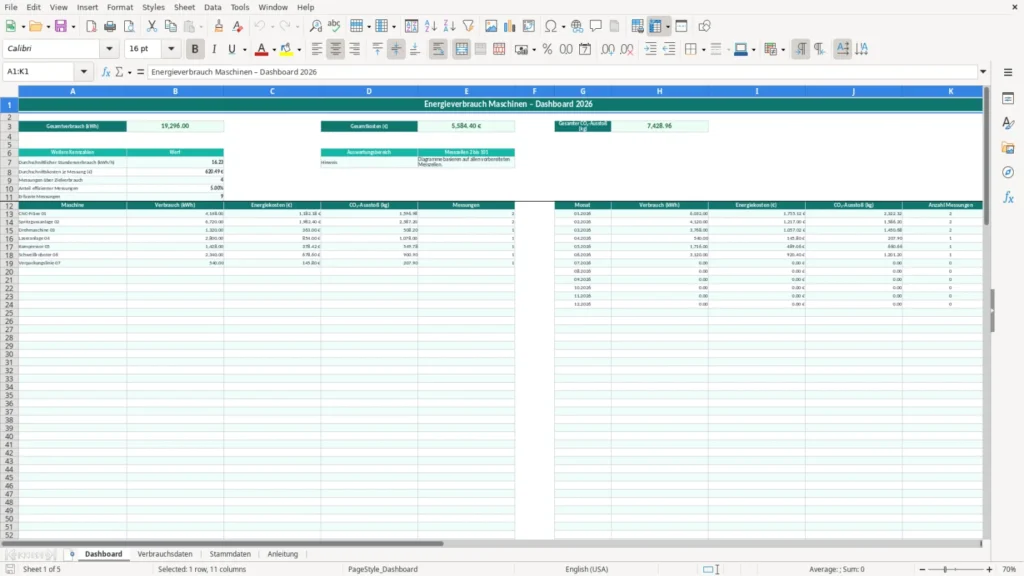Expand the Font Color dropdown arrow

(274, 50)
